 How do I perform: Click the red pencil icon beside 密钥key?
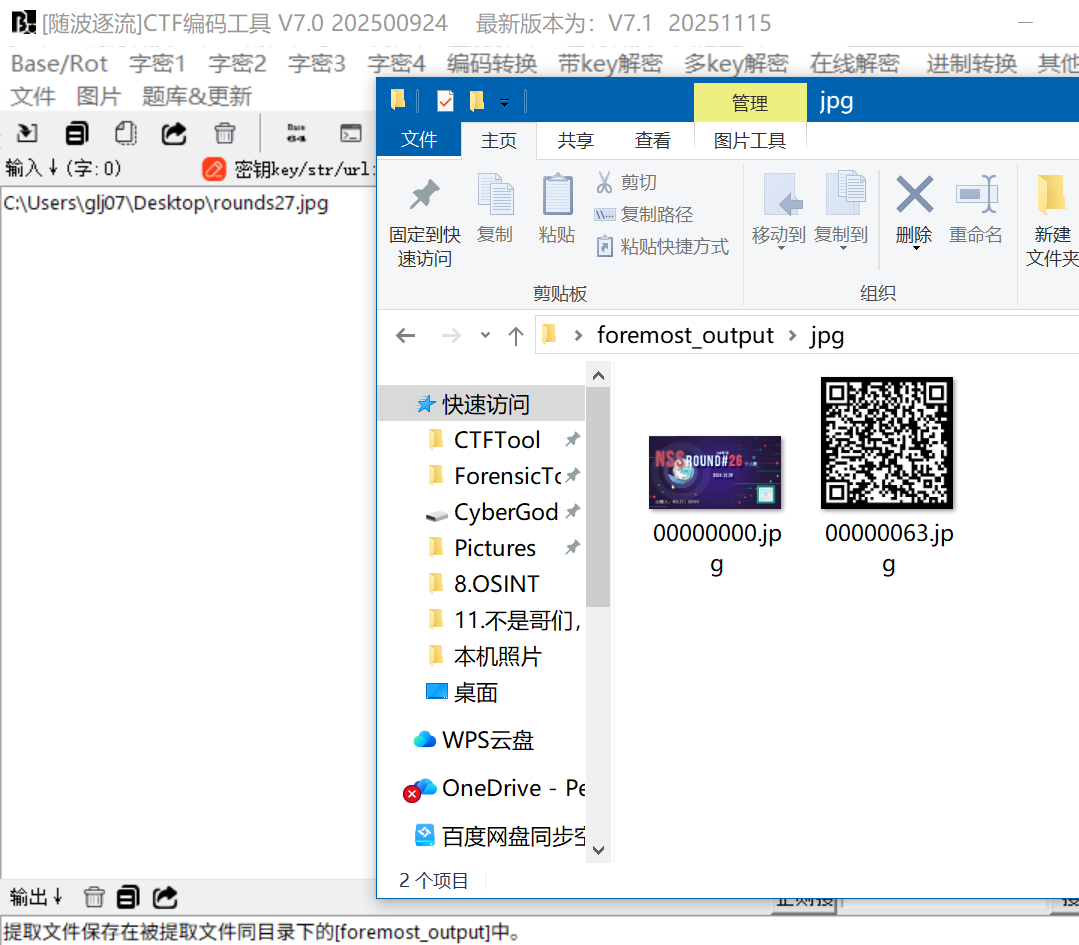point(214,169)
